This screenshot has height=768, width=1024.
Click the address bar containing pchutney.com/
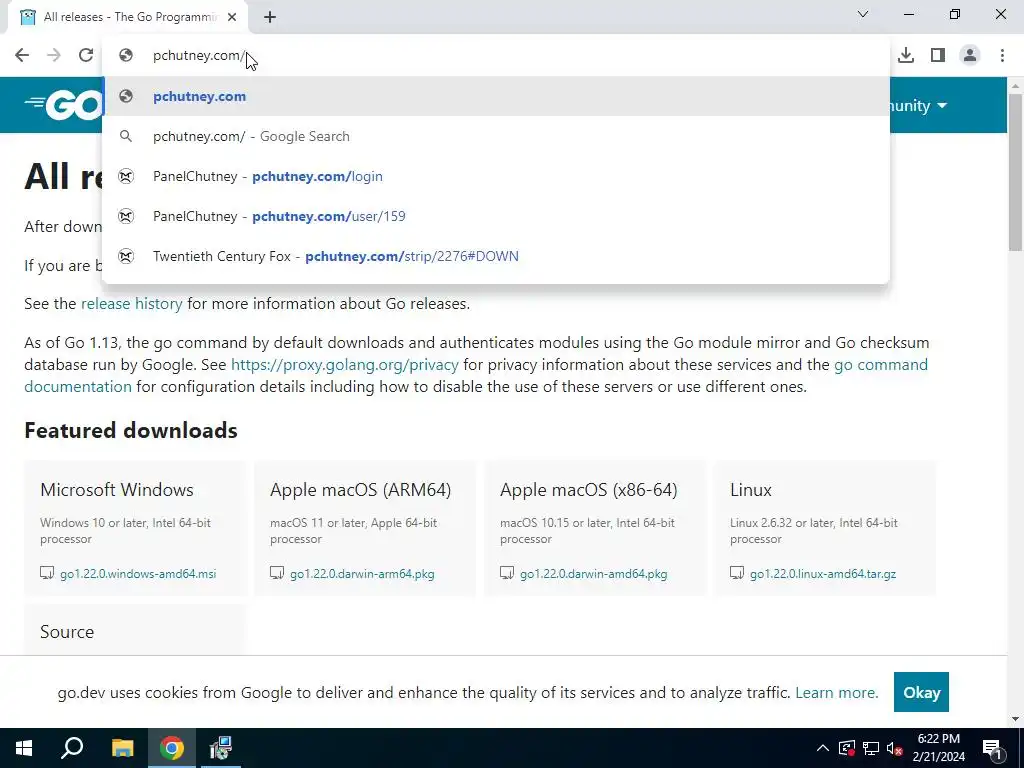coord(496,56)
